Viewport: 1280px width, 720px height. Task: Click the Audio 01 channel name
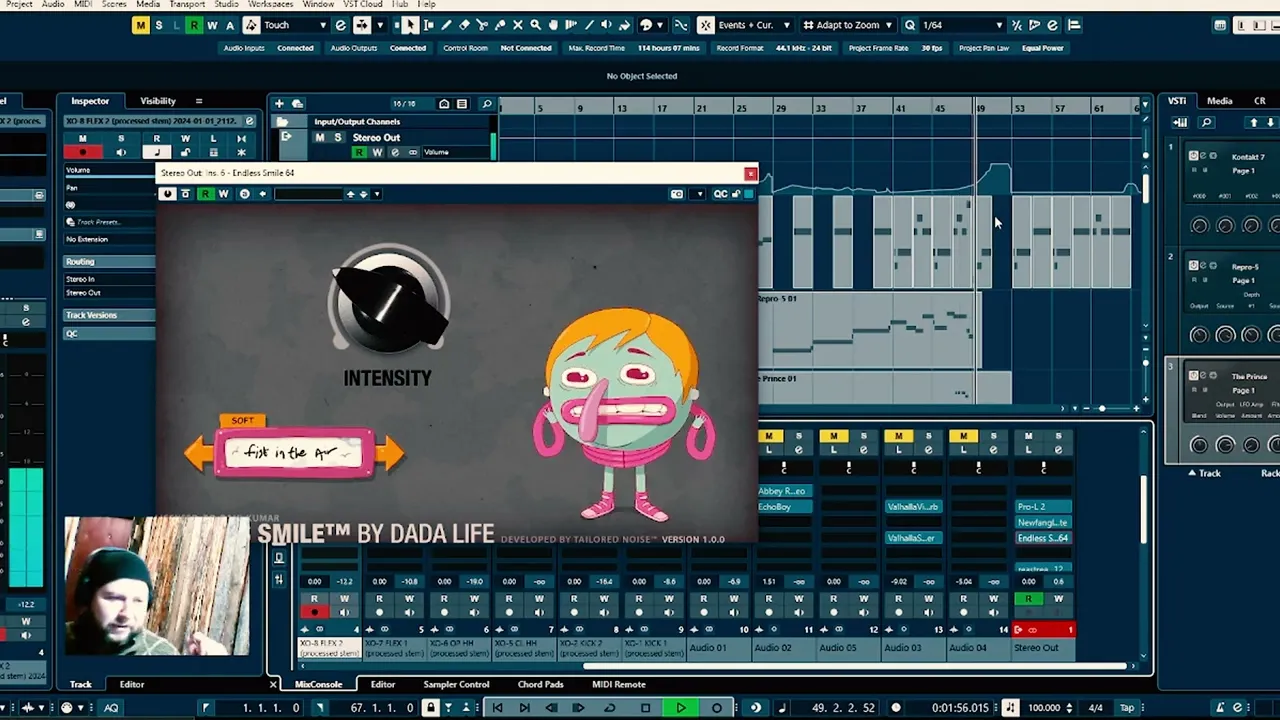coord(707,648)
